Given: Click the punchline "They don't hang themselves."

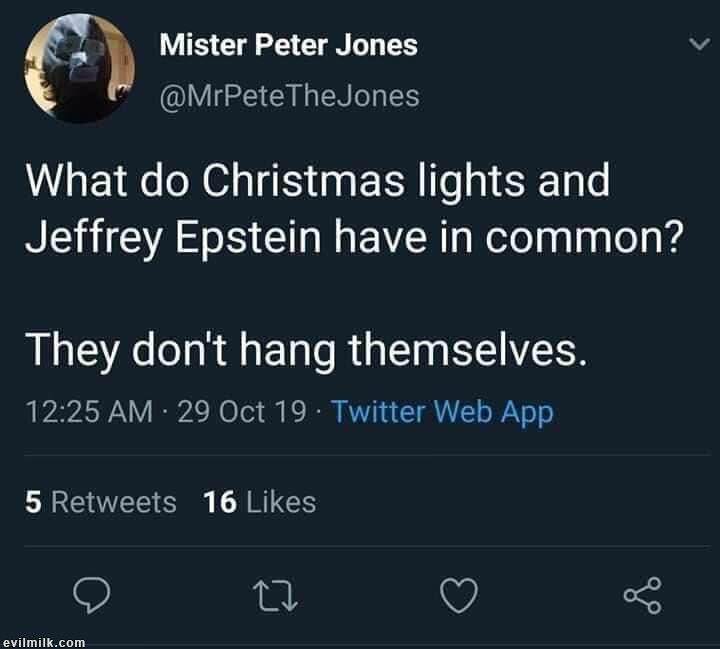Looking at the screenshot, I should click(304, 352).
